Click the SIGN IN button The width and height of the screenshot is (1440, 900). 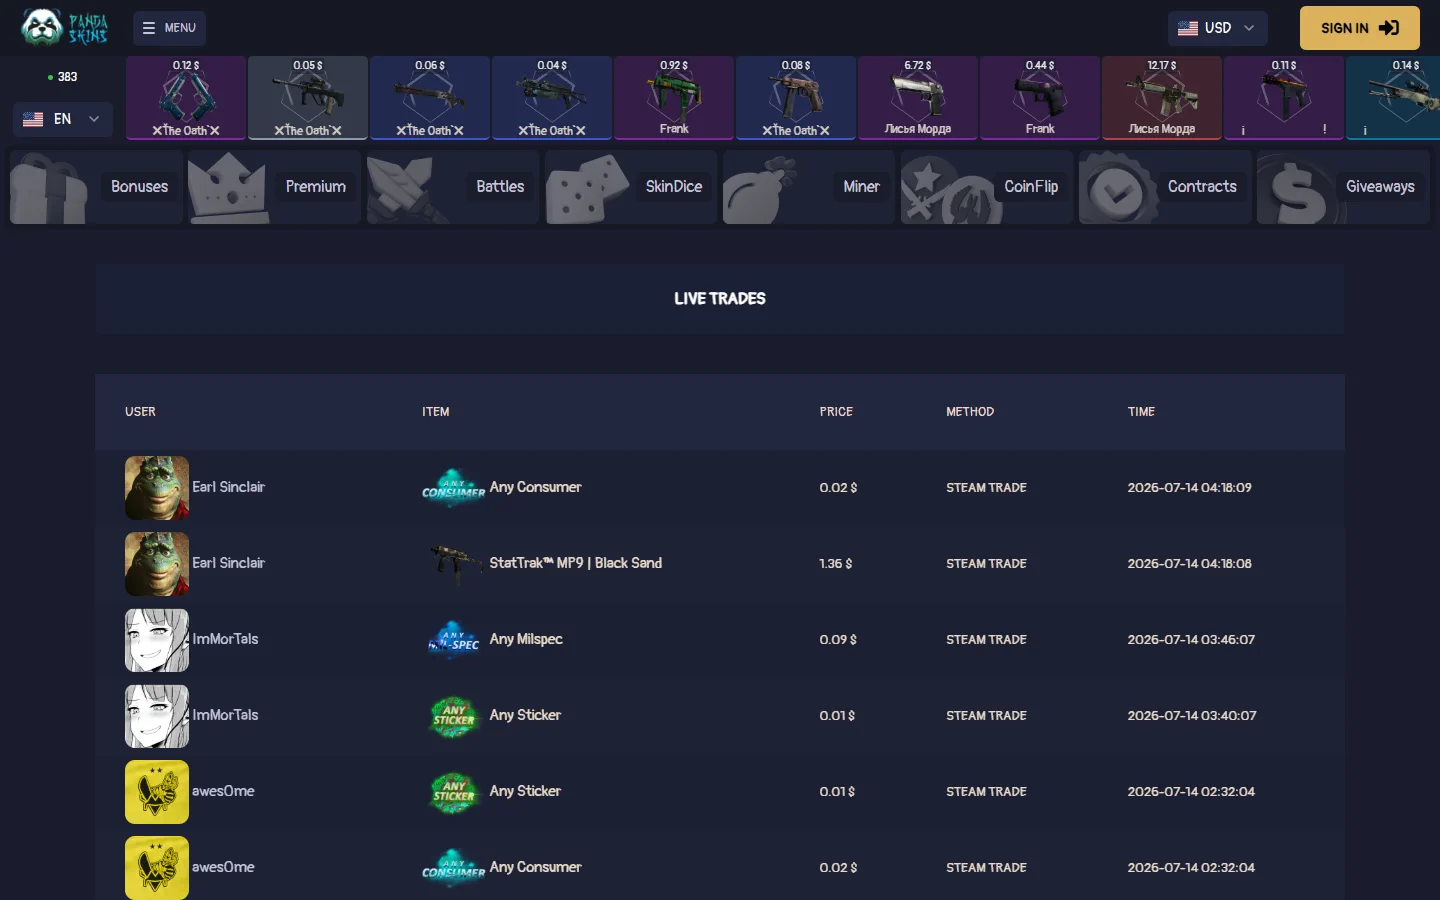[1359, 28]
